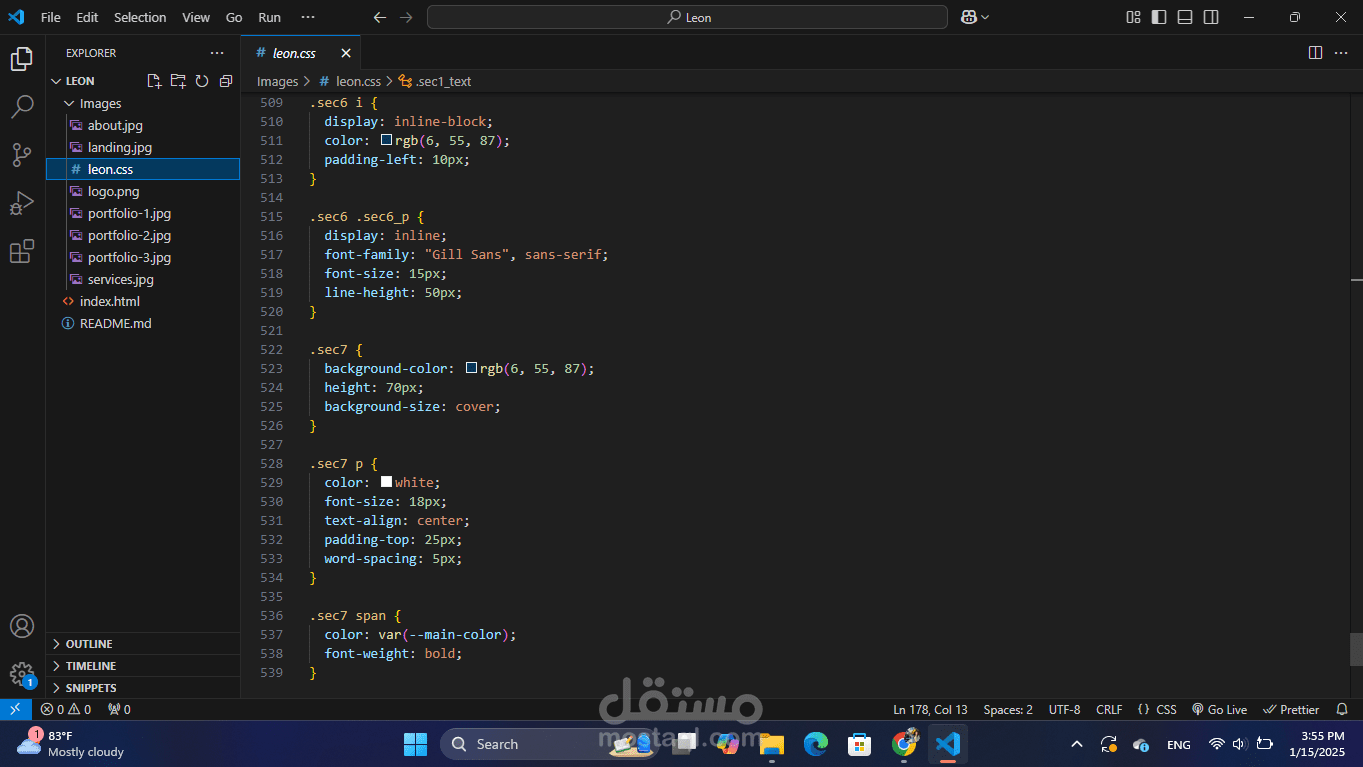Toggle the primary side bar layout button
1363x767 pixels.
click(1159, 17)
